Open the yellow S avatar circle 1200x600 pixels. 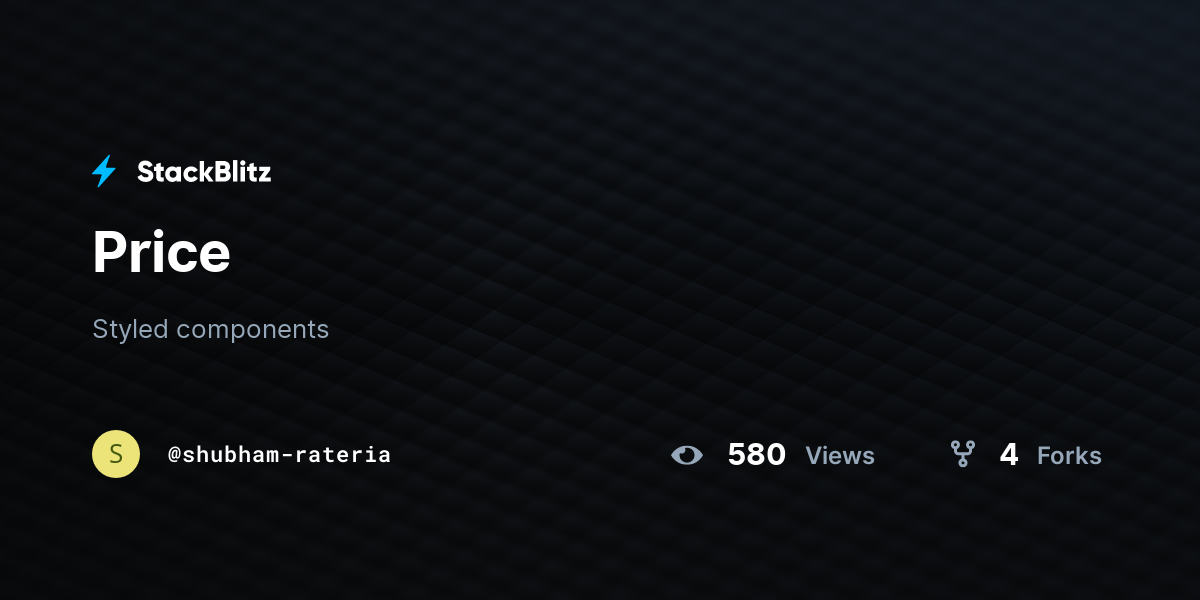[116, 454]
